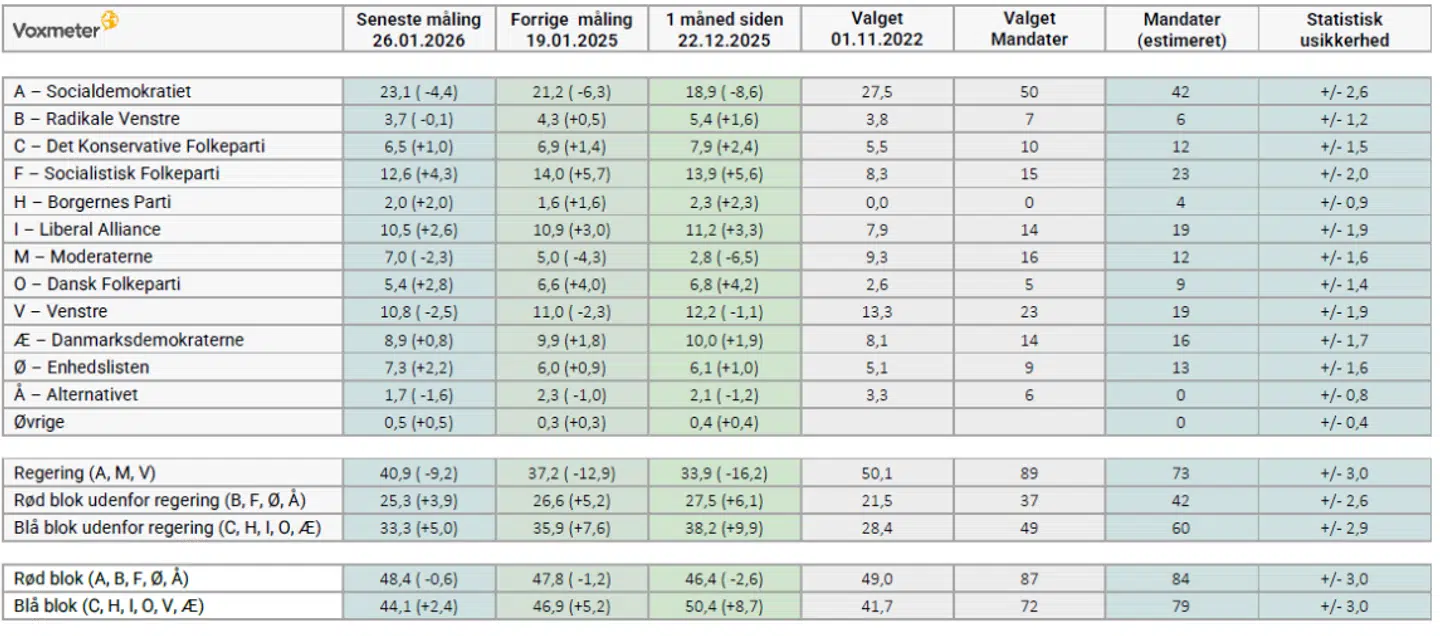Screen dimensions: 1440x636
Task: Select the 'Regering (A, M, V)' row label
Action: click(83, 473)
